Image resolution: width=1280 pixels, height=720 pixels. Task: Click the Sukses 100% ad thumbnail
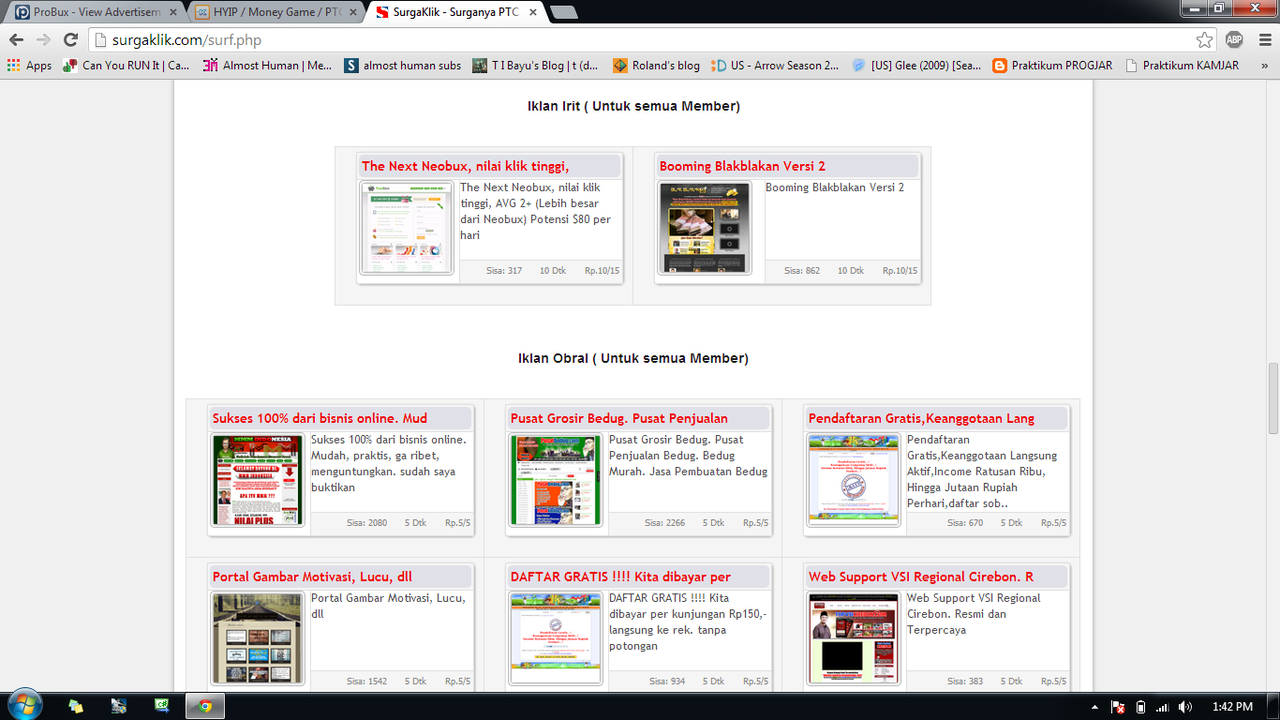(257, 480)
